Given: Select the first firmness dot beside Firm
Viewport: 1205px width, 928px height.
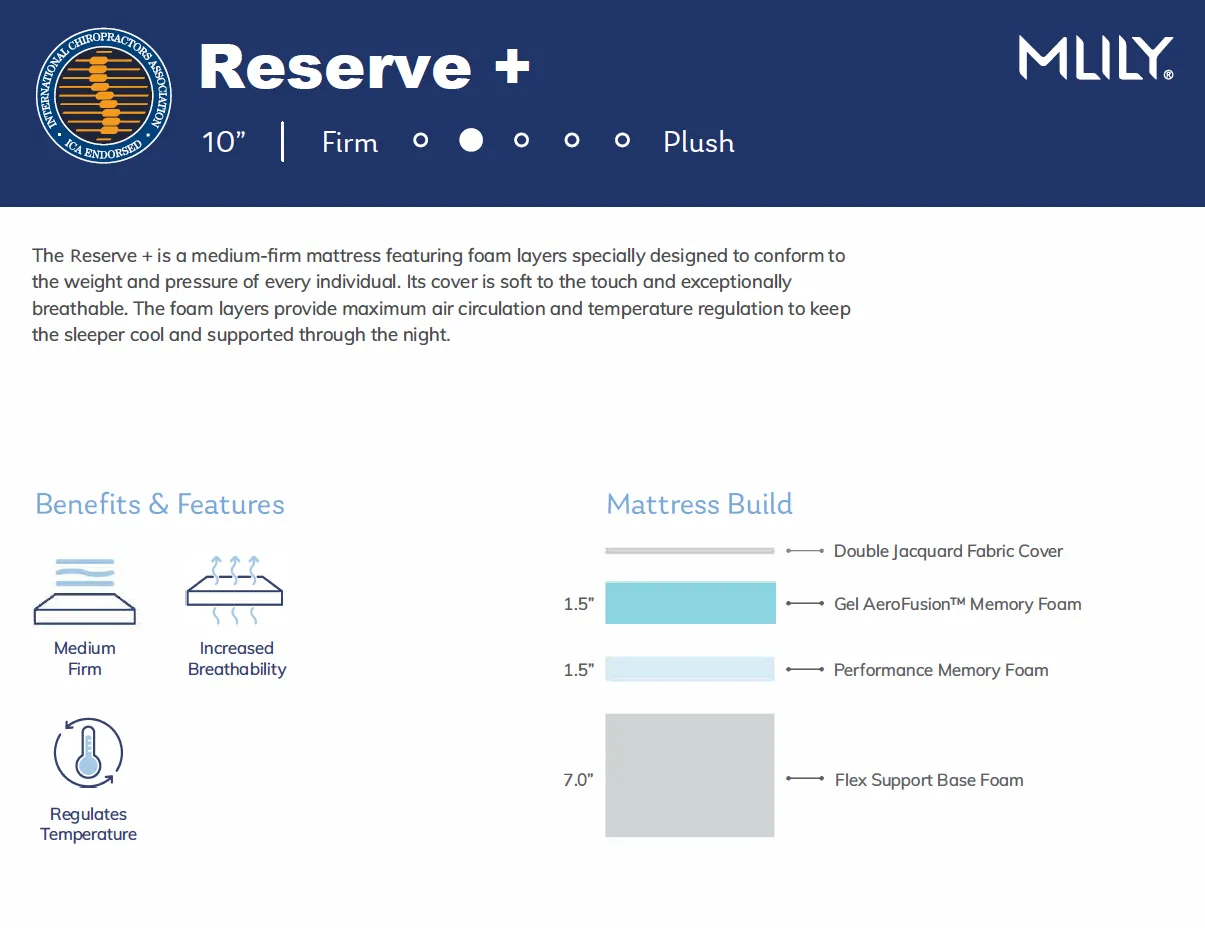Looking at the screenshot, I should (421, 140).
